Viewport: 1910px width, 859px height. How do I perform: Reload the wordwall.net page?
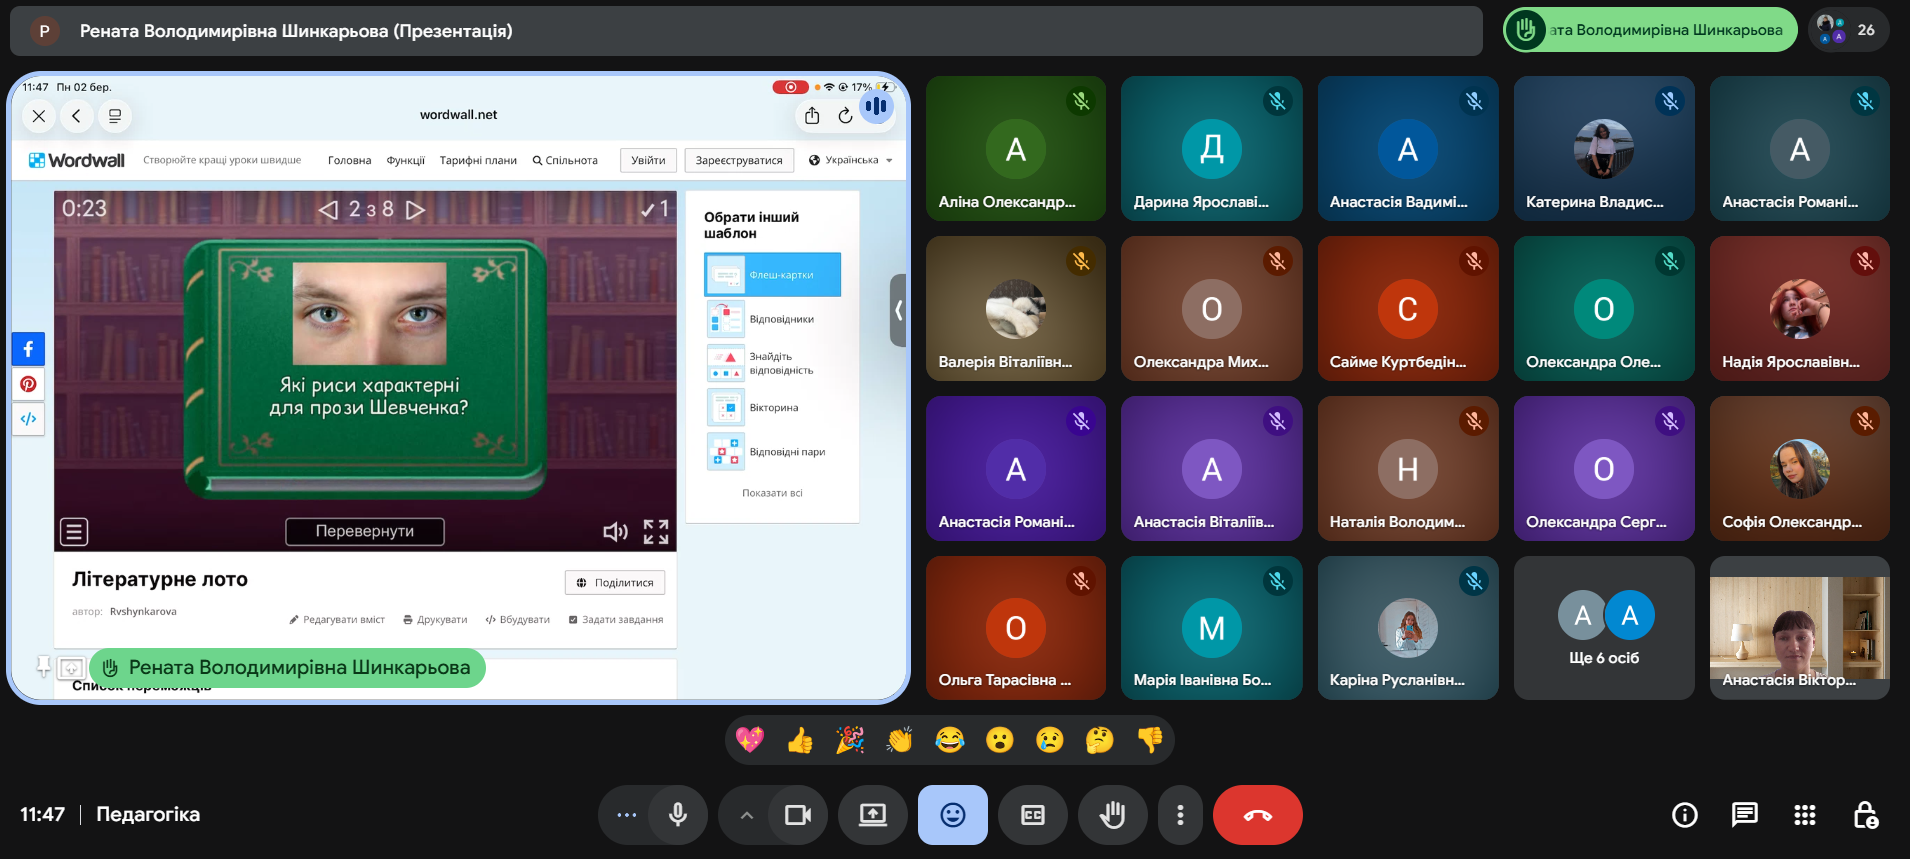846,116
